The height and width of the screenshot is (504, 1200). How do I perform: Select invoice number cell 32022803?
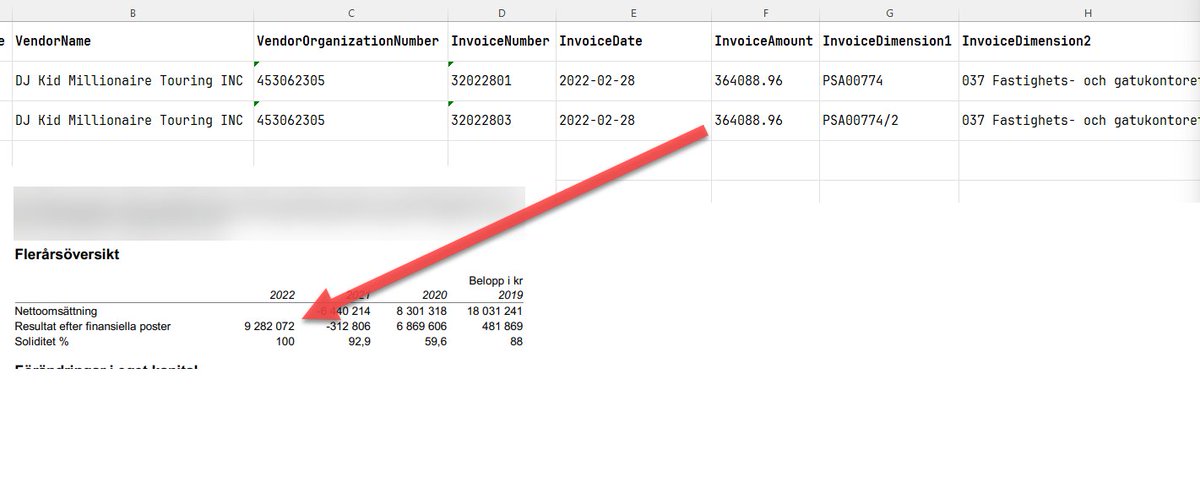[502, 121]
